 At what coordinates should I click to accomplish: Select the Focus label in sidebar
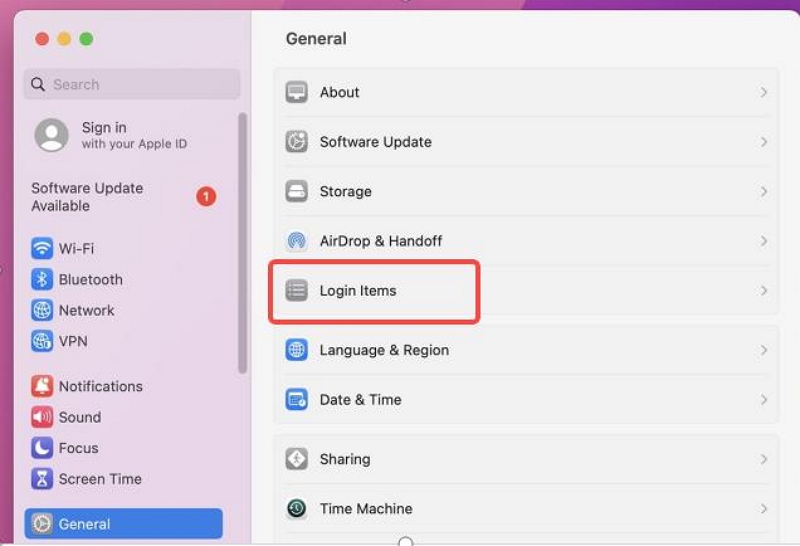tap(79, 448)
